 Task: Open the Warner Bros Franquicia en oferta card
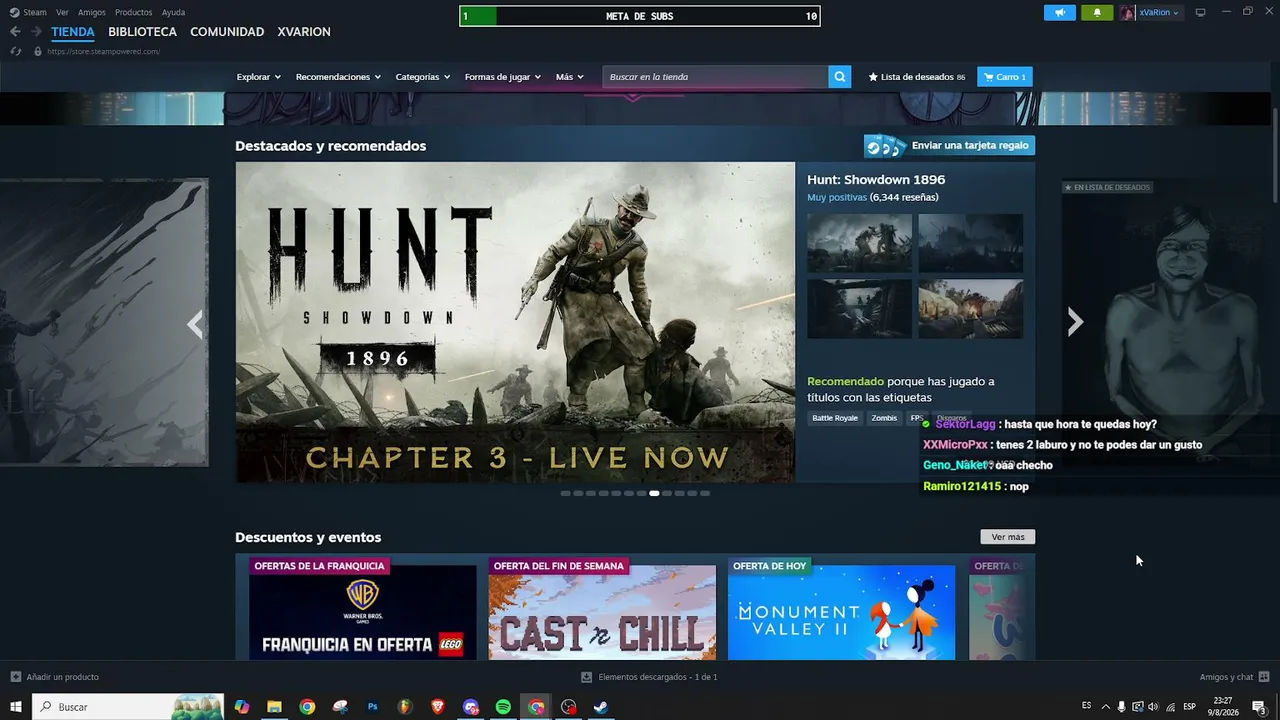coord(363,609)
